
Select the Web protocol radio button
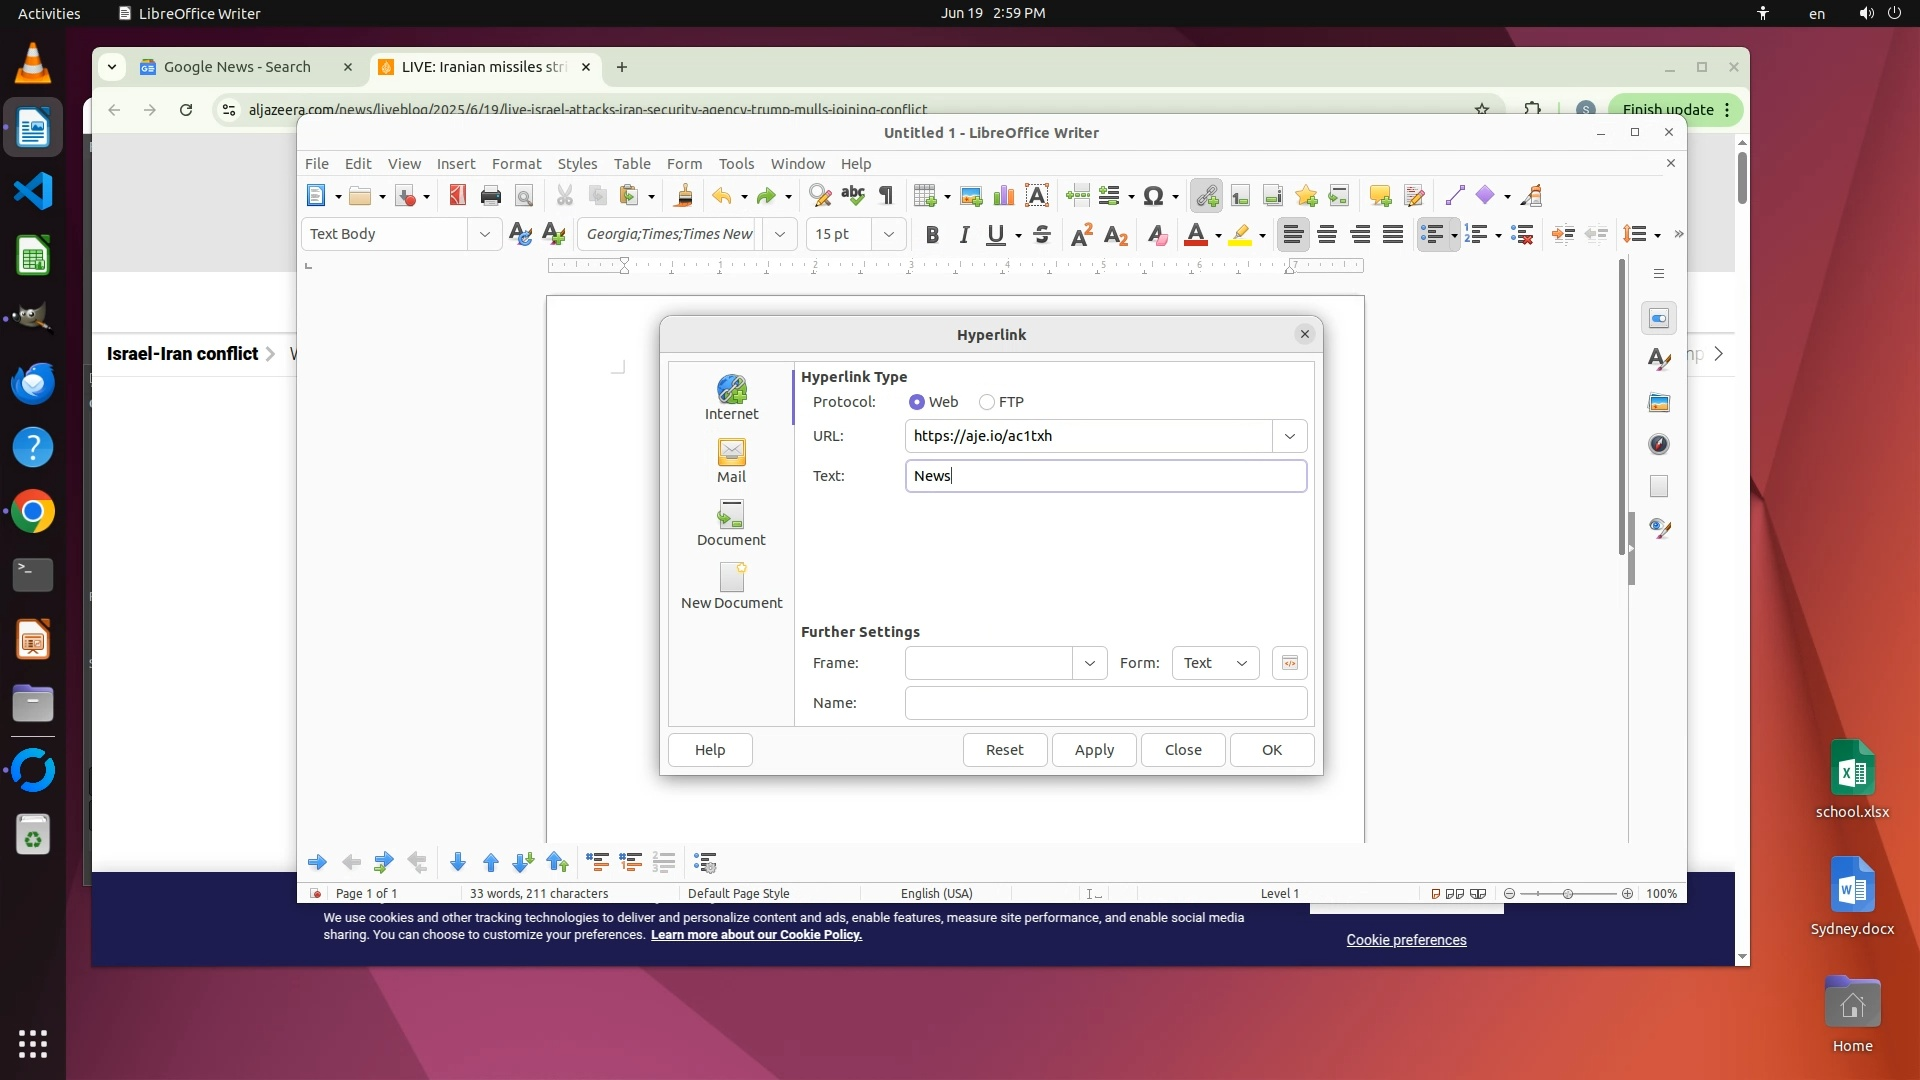(917, 402)
